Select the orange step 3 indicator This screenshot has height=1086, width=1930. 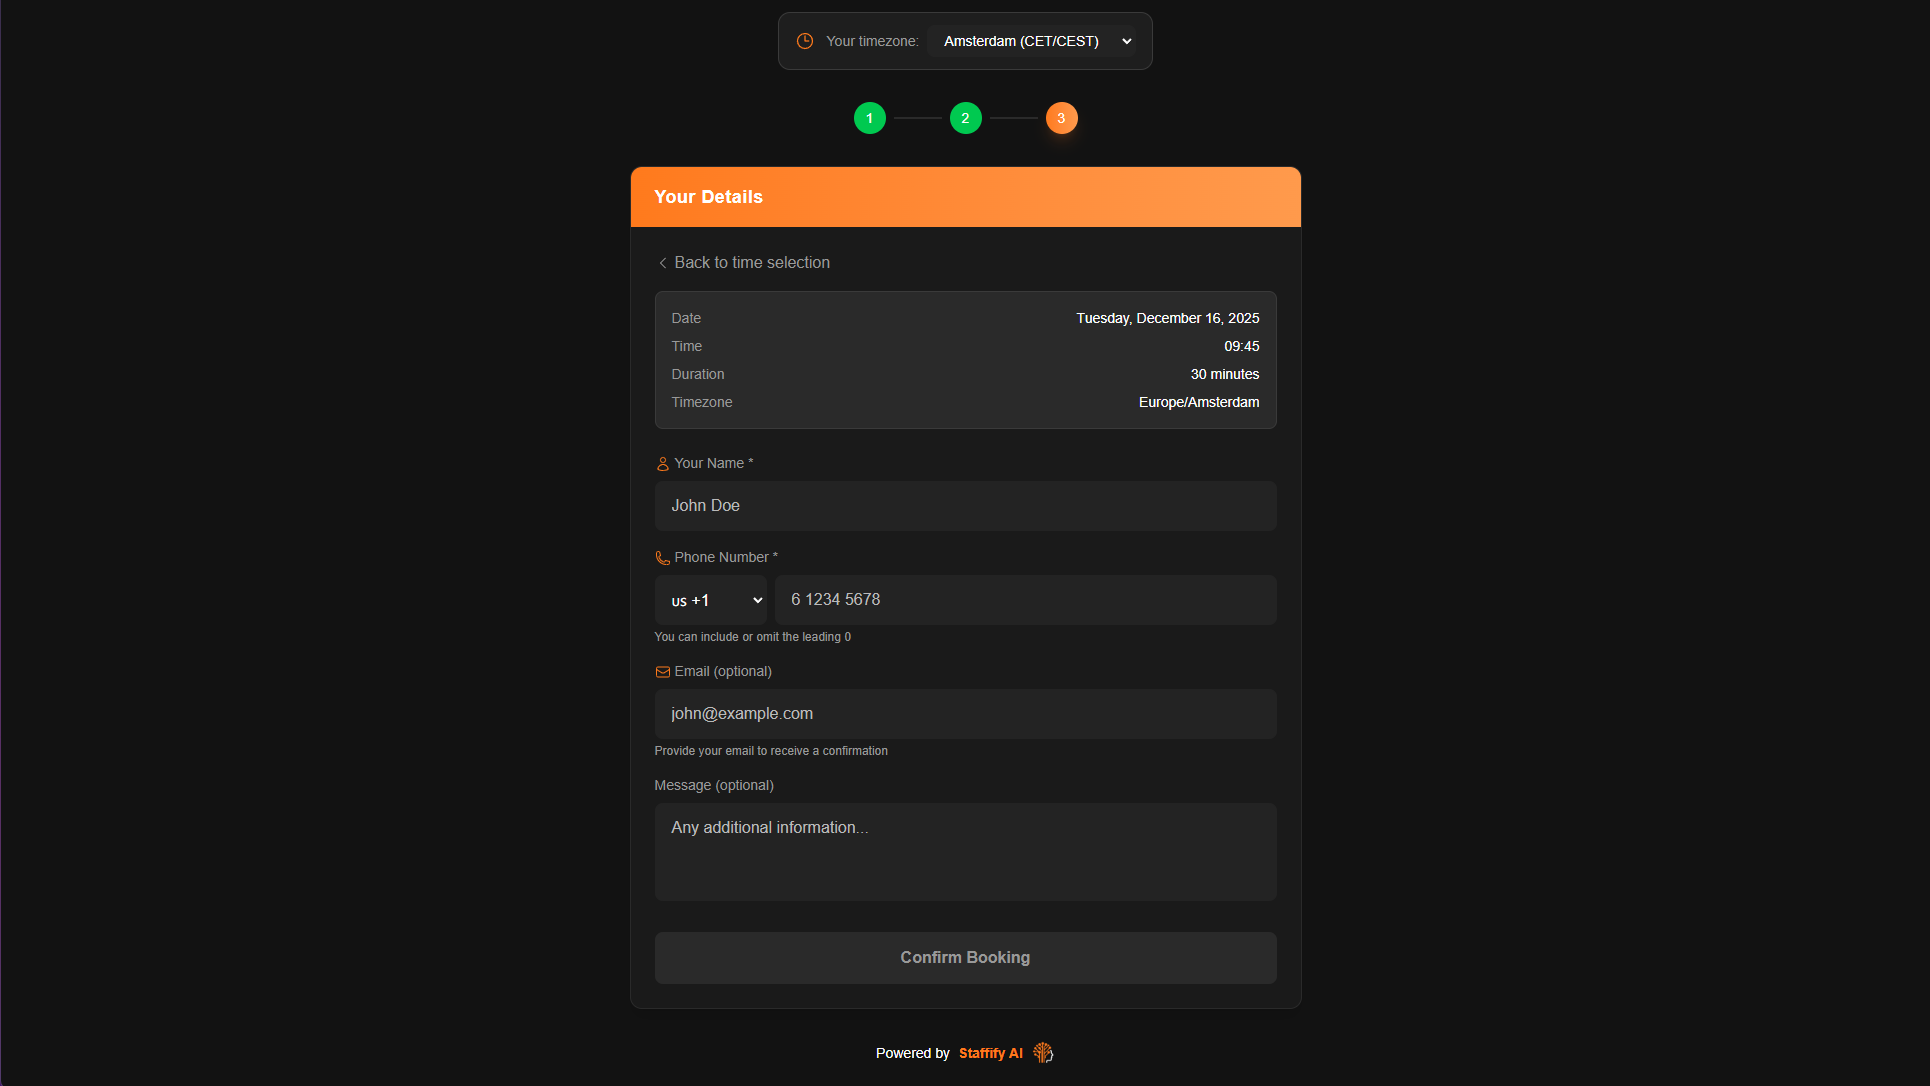pyautogui.click(x=1061, y=118)
